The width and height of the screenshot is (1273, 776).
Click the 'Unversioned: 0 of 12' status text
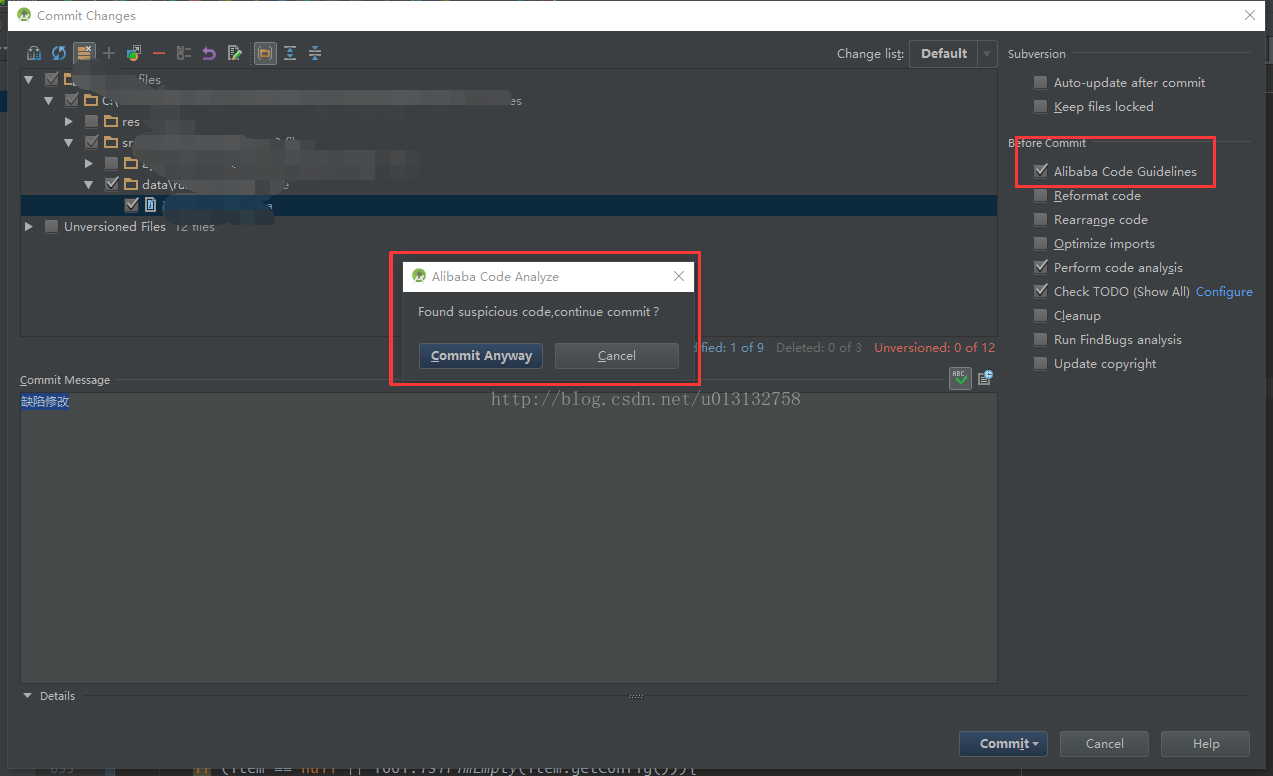(934, 347)
